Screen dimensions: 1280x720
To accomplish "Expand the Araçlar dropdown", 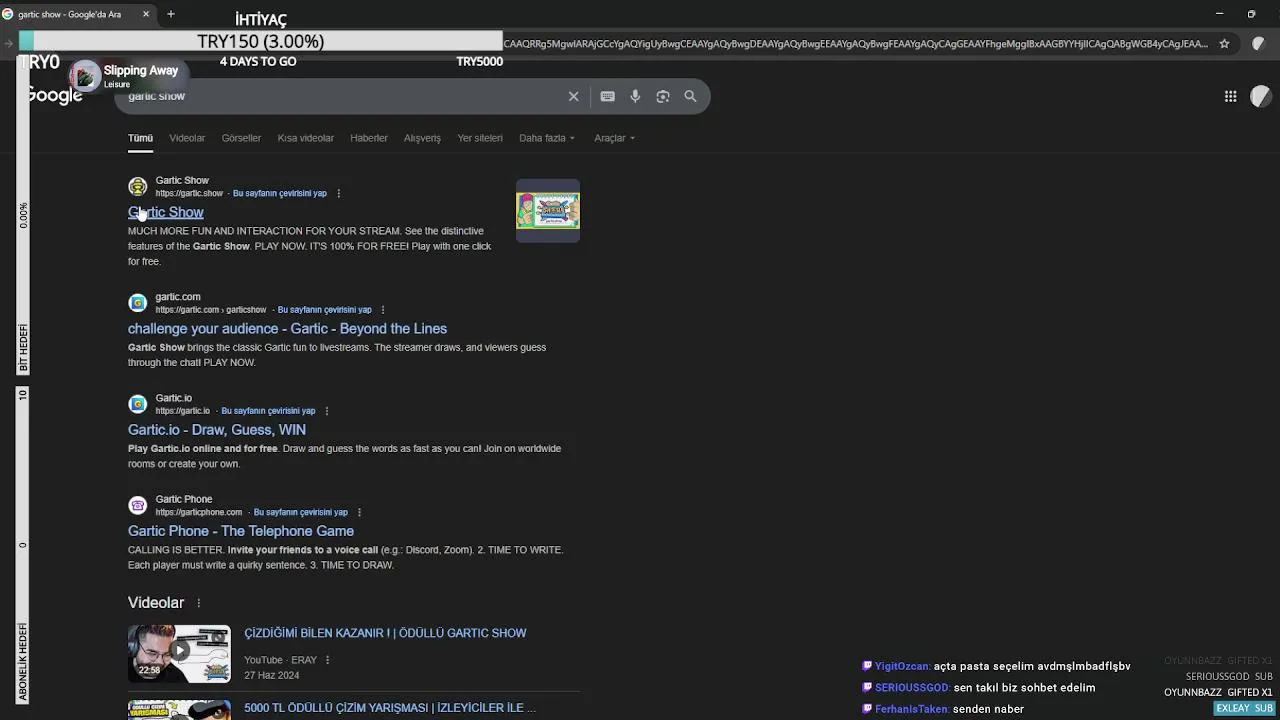I will (614, 138).
